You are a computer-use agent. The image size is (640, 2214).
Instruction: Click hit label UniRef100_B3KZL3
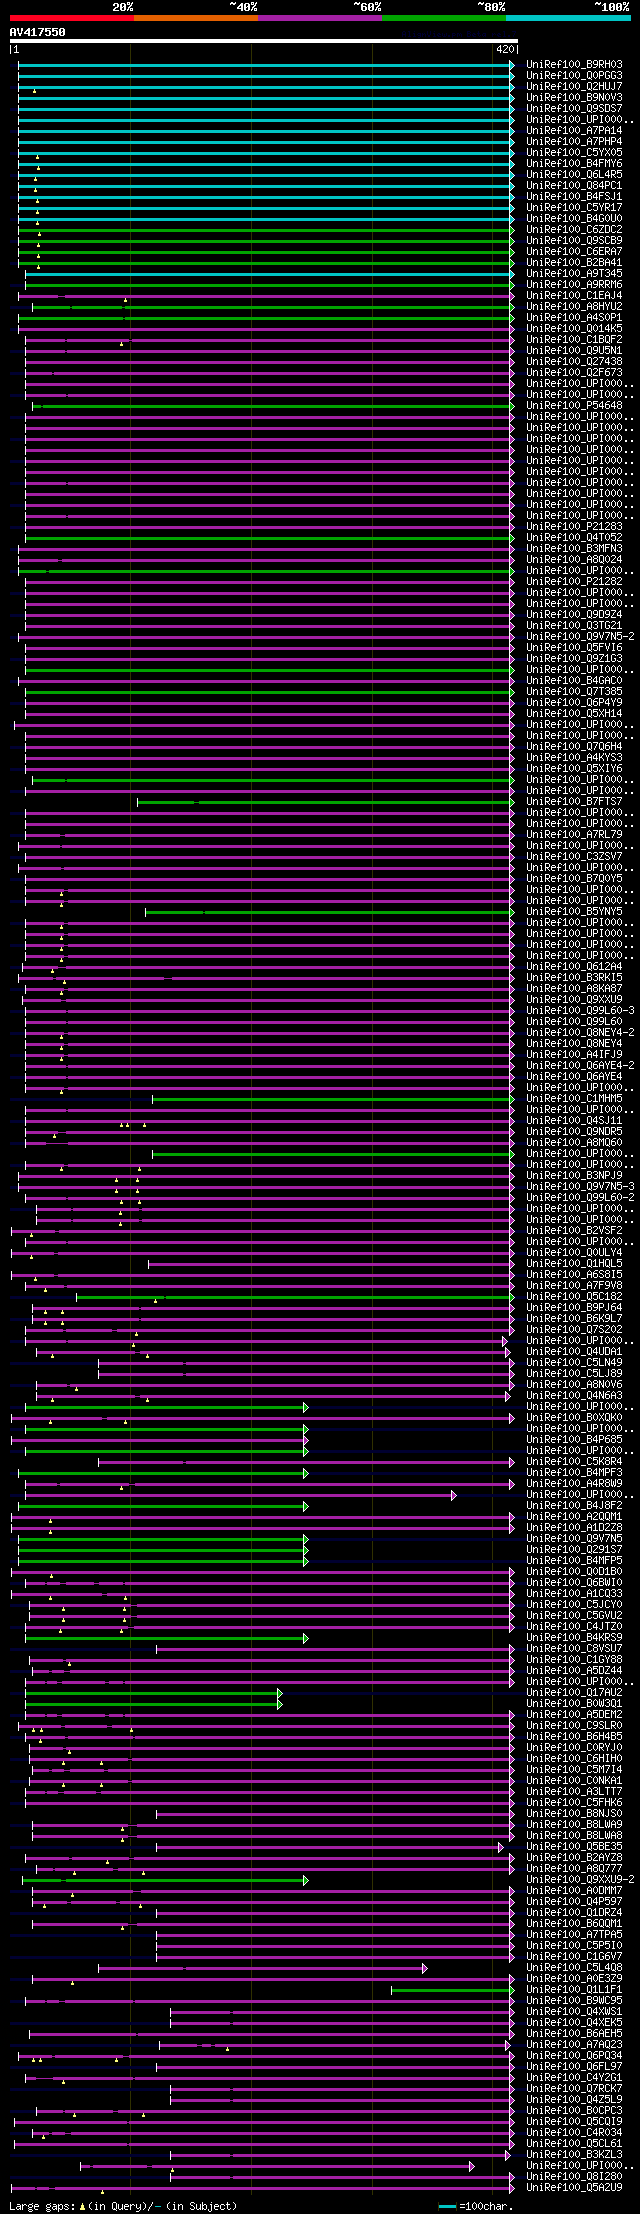pos(574,2154)
